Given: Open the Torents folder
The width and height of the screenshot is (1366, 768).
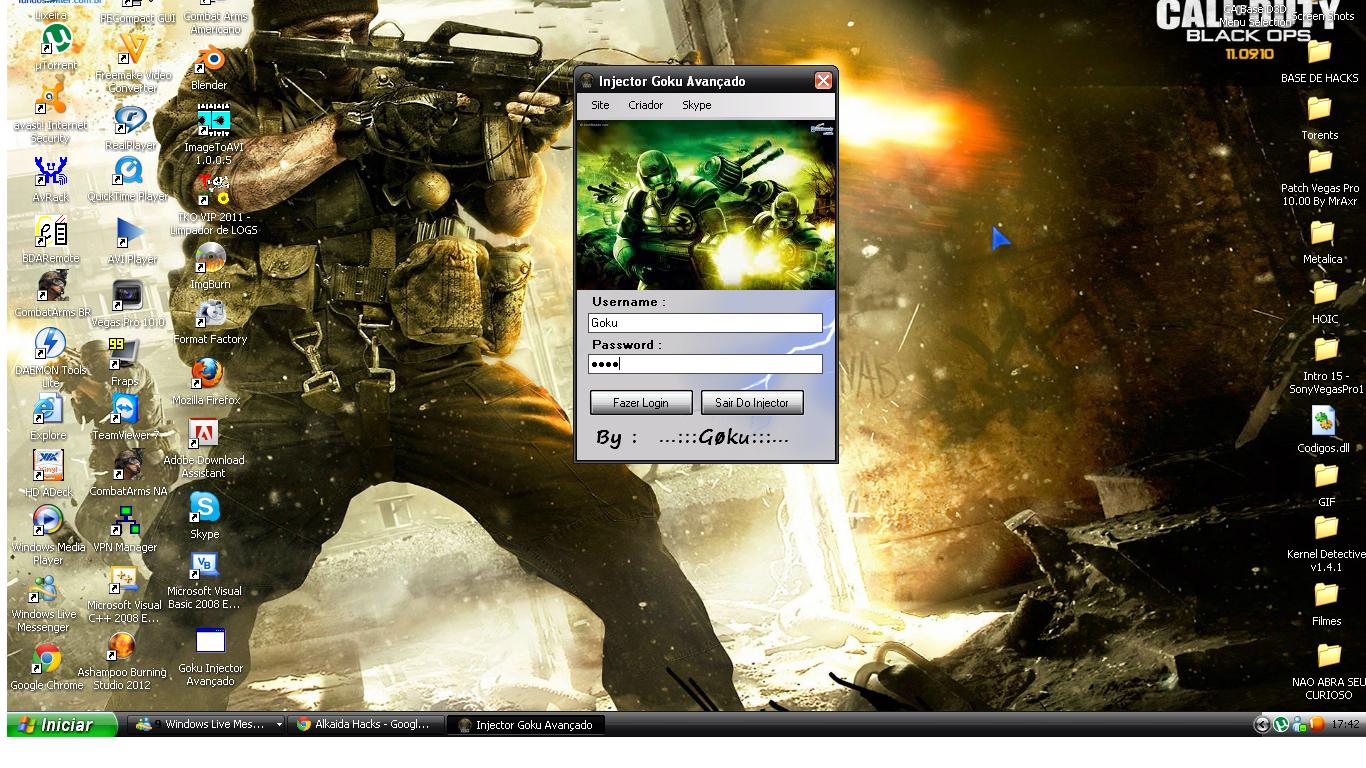Looking at the screenshot, I should (x=1320, y=118).
